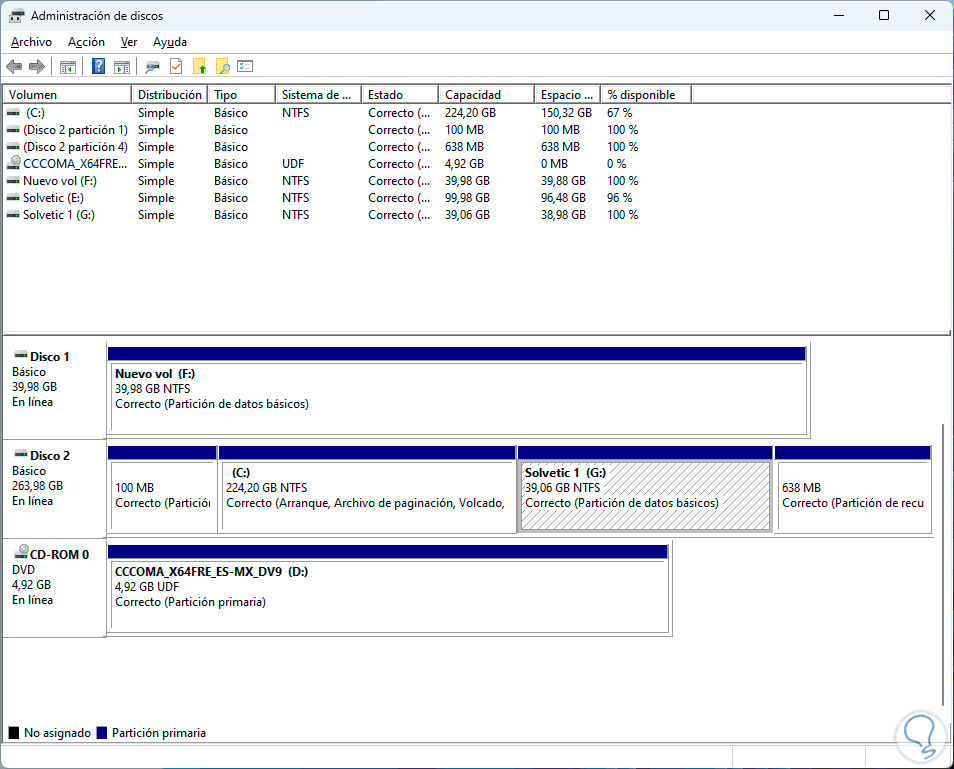Sort by the Volumen column header
The image size is (954, 769).
68,94
